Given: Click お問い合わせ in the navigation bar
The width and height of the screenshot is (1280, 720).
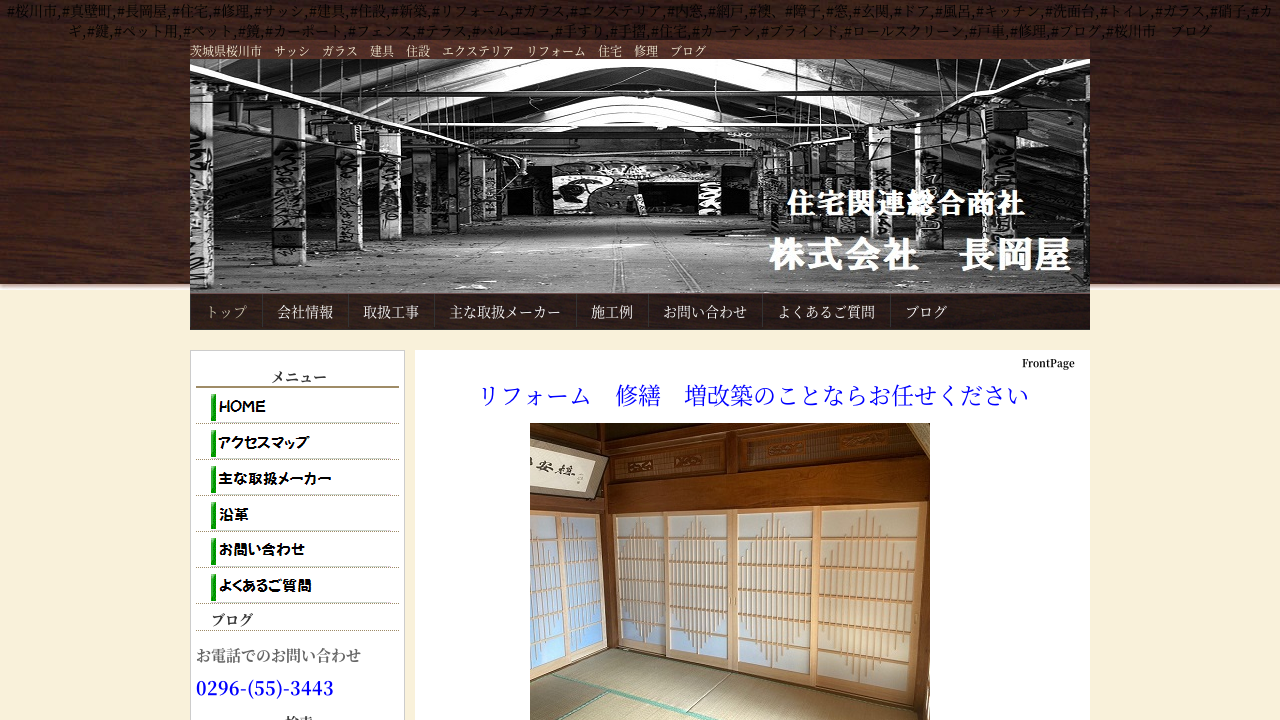Looking at the screenshot, I should (x=705, y=312).
